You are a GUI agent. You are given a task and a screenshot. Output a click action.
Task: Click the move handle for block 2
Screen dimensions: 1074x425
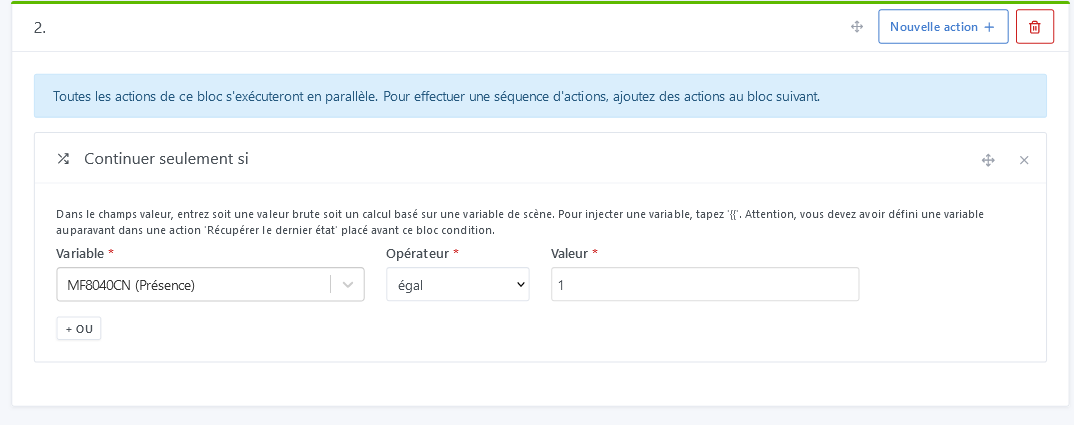(857, 27)
